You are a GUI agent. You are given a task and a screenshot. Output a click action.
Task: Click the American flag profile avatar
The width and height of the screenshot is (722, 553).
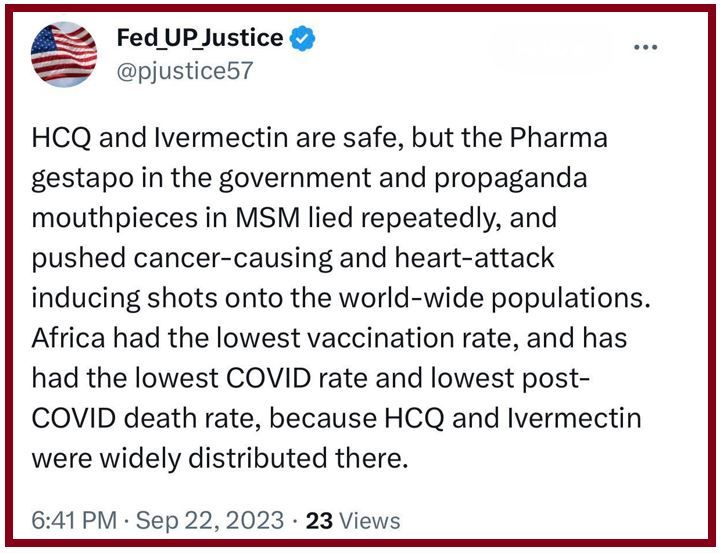(x=64, y=53)
